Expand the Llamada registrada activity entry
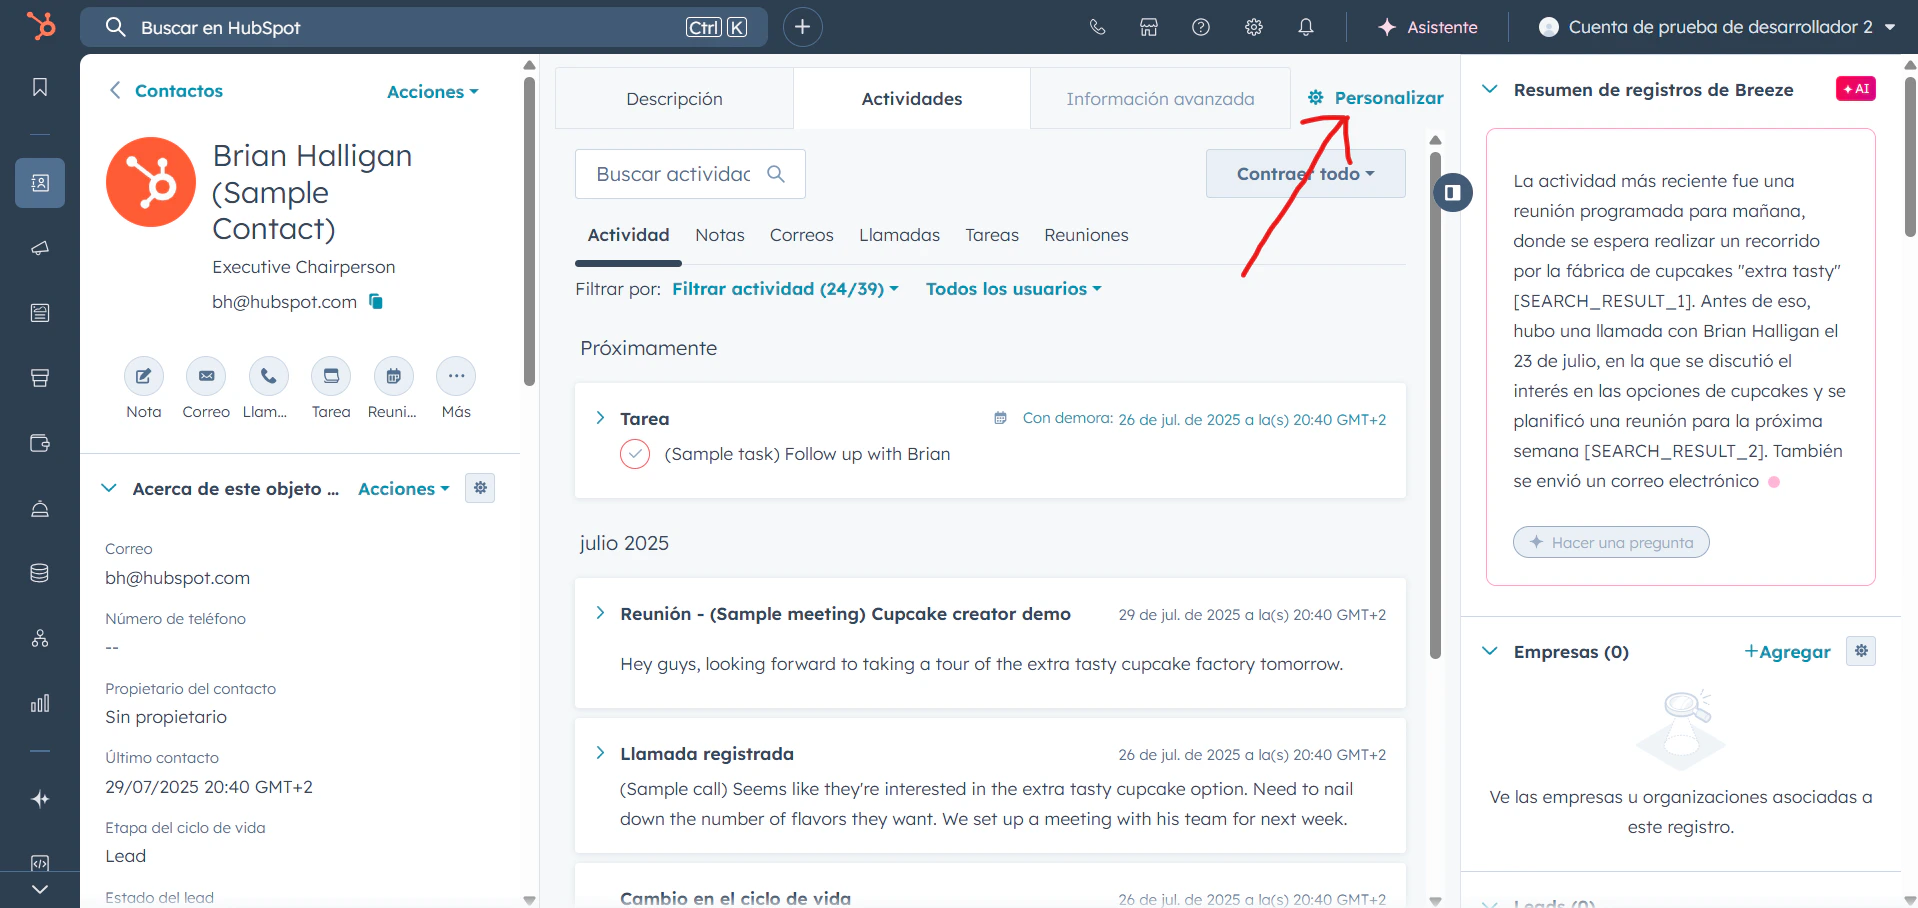Screen dimensions: 1918x908 click(600, 753)
